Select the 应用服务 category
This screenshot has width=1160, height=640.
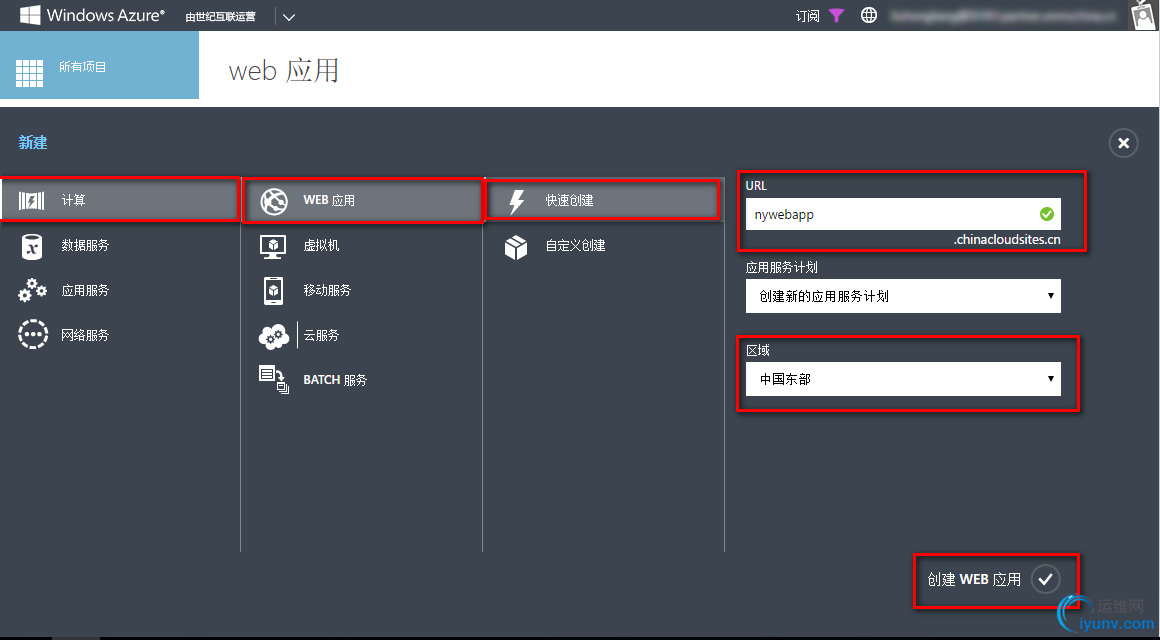[x=120, y=290]
